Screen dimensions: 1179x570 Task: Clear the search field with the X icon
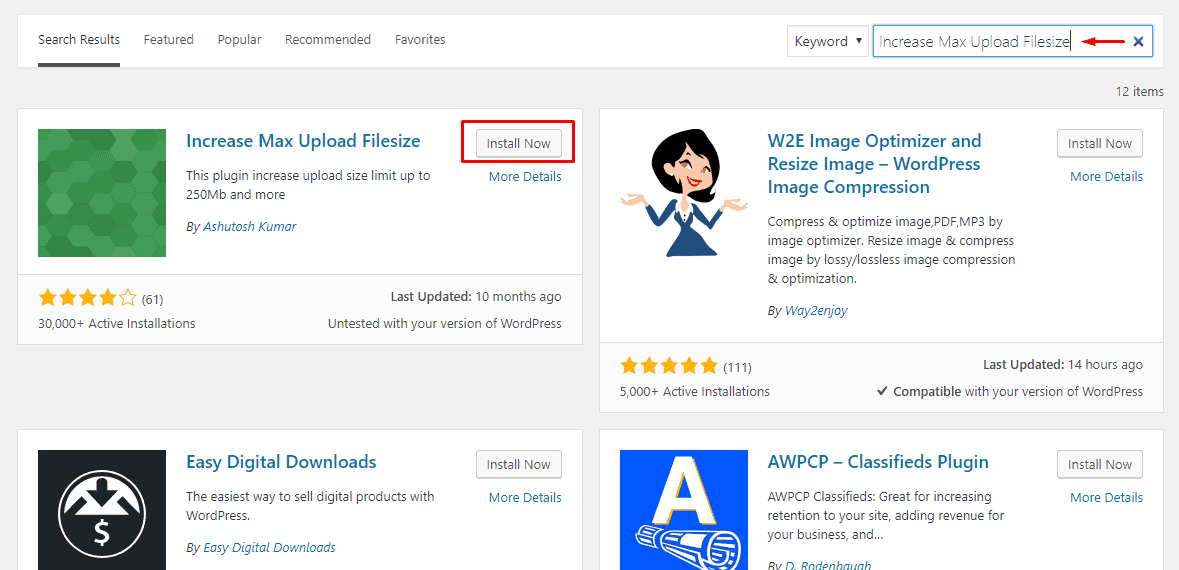[x=1138, y=42]
